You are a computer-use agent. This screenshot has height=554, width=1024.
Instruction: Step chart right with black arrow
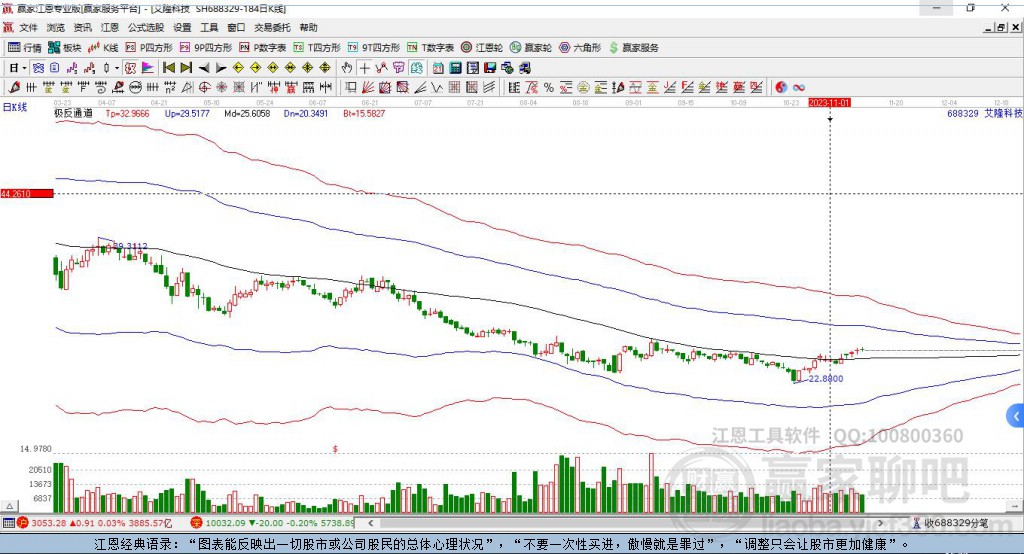click(221, 68)
